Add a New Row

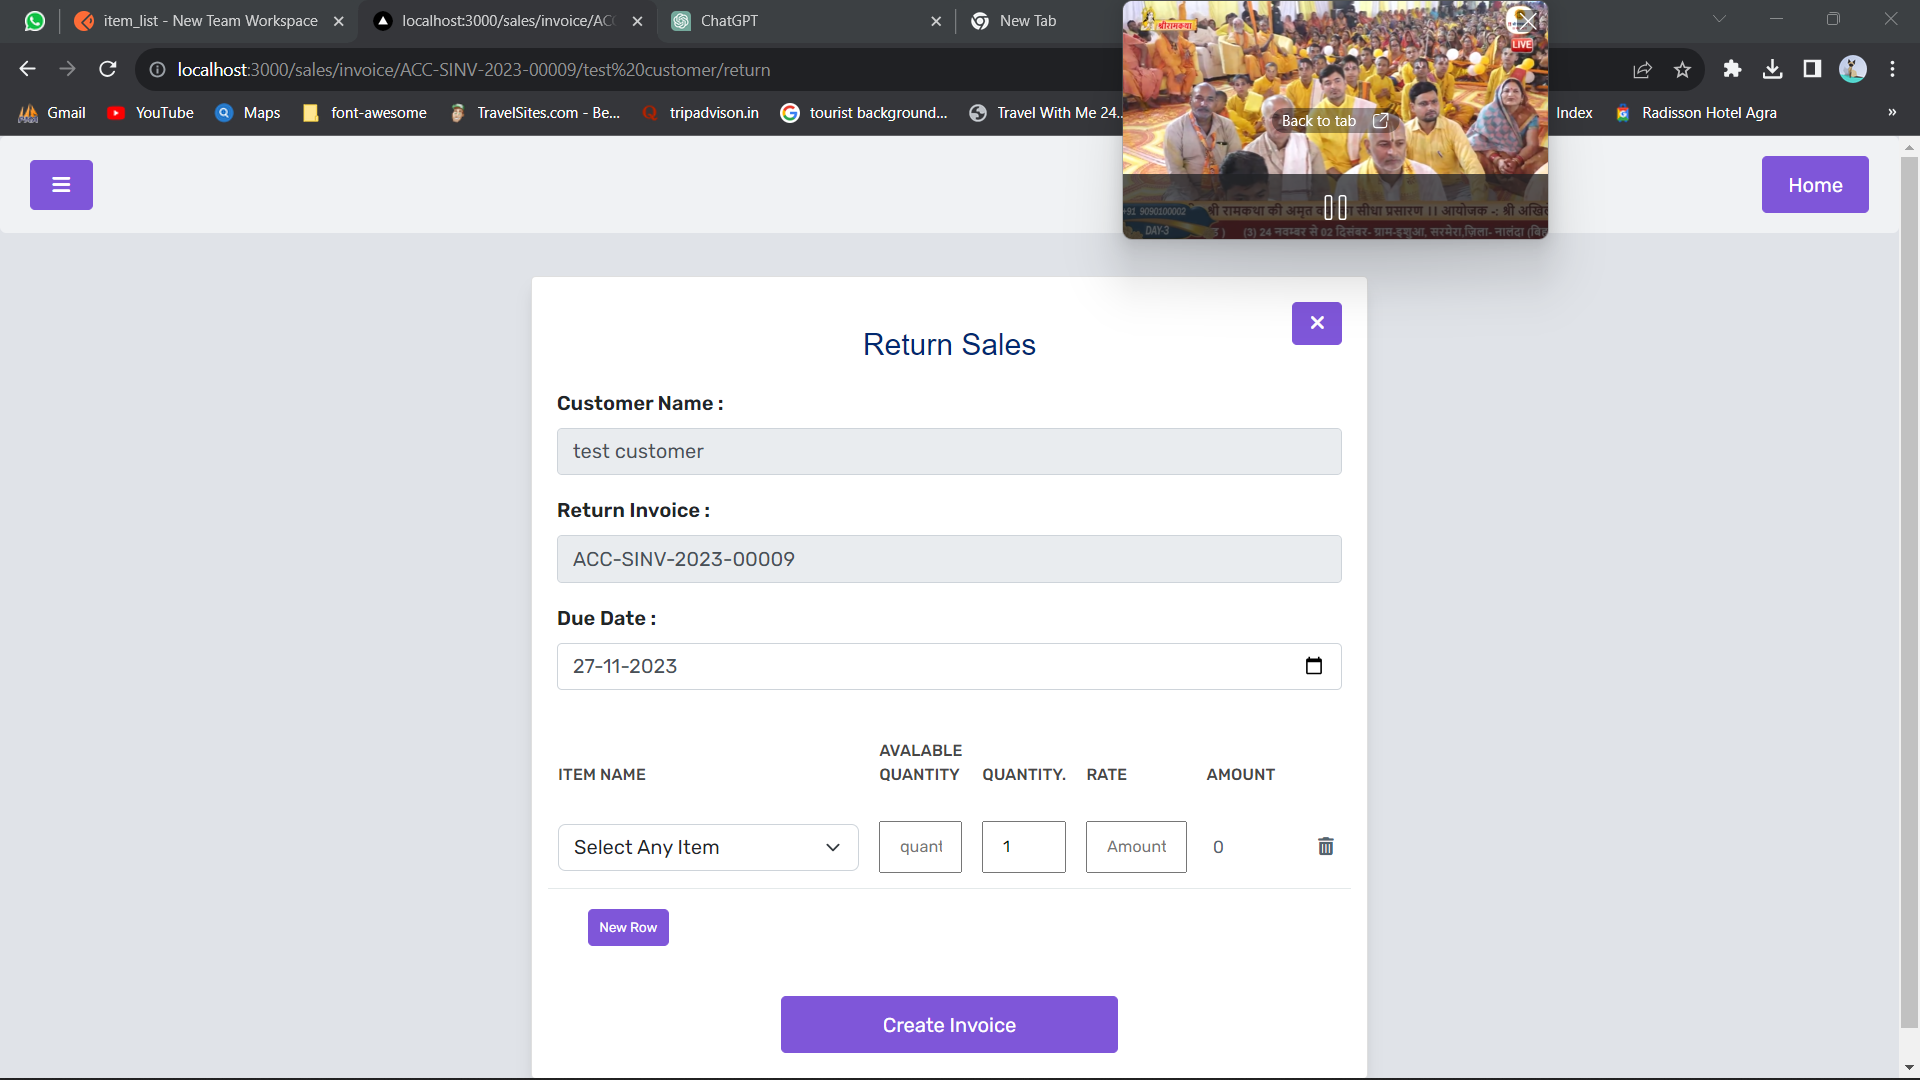coord(627,927)
